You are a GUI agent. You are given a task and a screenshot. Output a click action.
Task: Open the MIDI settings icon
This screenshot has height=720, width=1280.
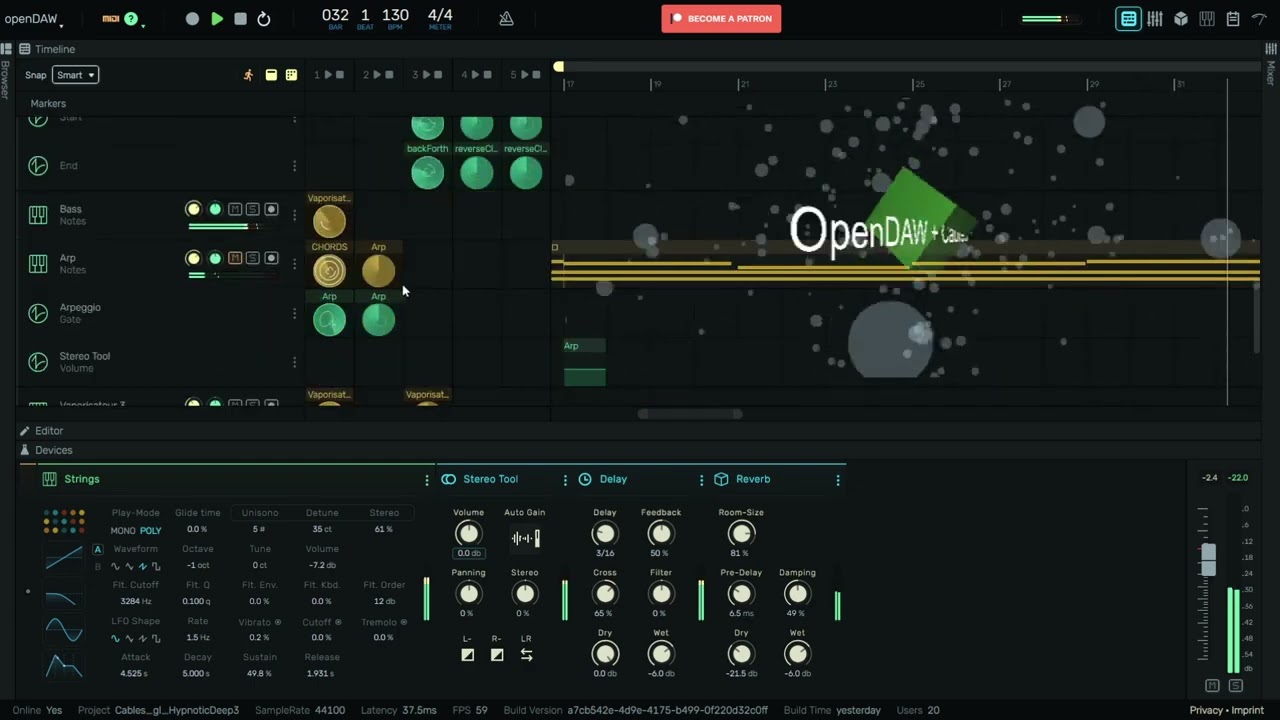pos(111,18)
